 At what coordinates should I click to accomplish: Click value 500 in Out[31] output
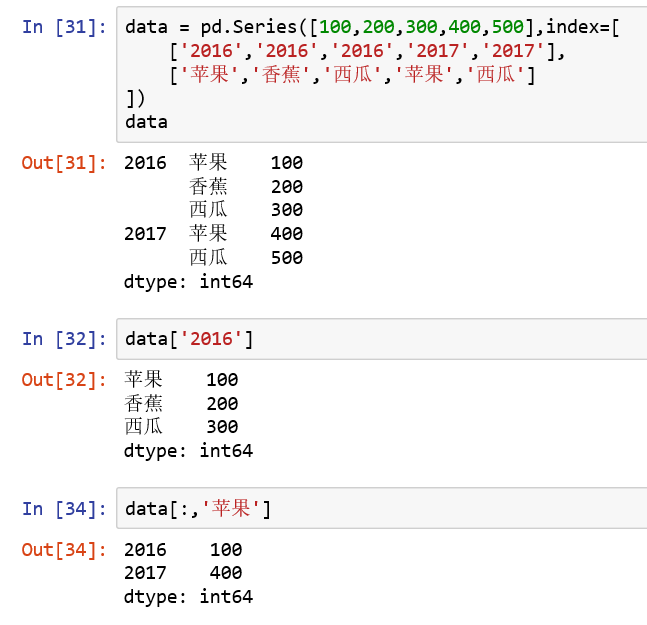click(287, 258)
